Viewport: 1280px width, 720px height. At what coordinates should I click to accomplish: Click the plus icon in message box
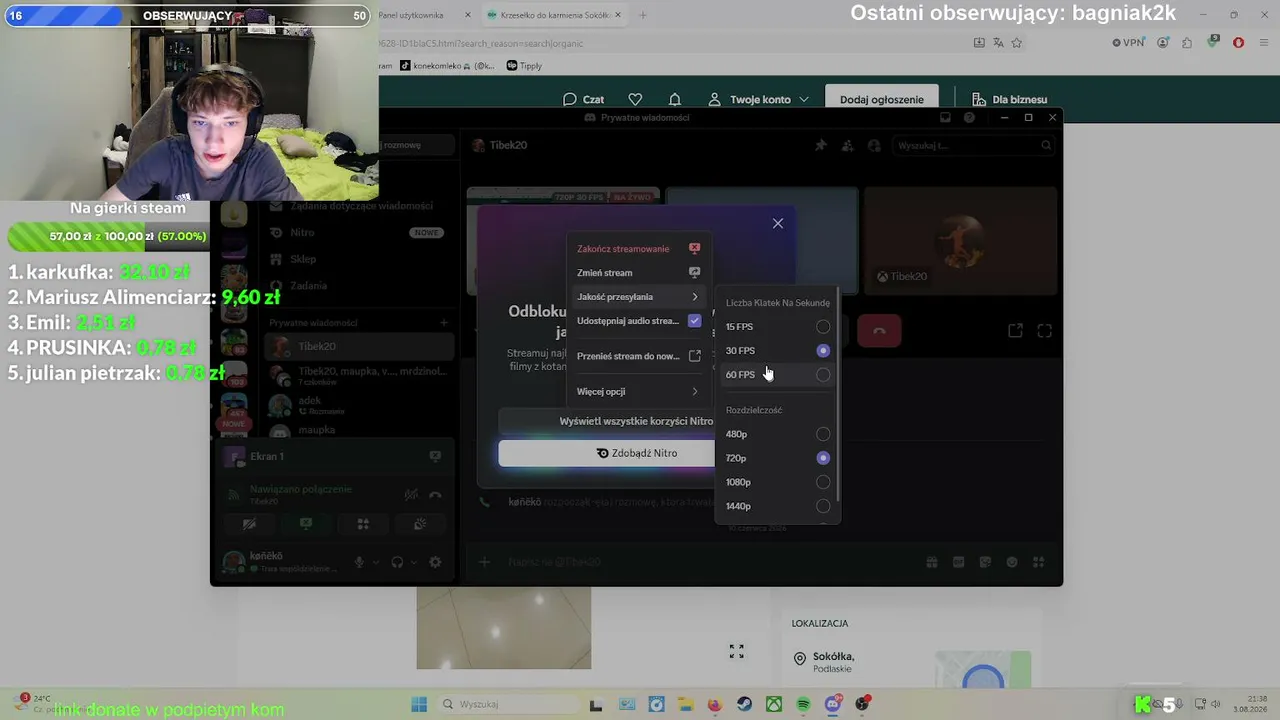(484, 562)
